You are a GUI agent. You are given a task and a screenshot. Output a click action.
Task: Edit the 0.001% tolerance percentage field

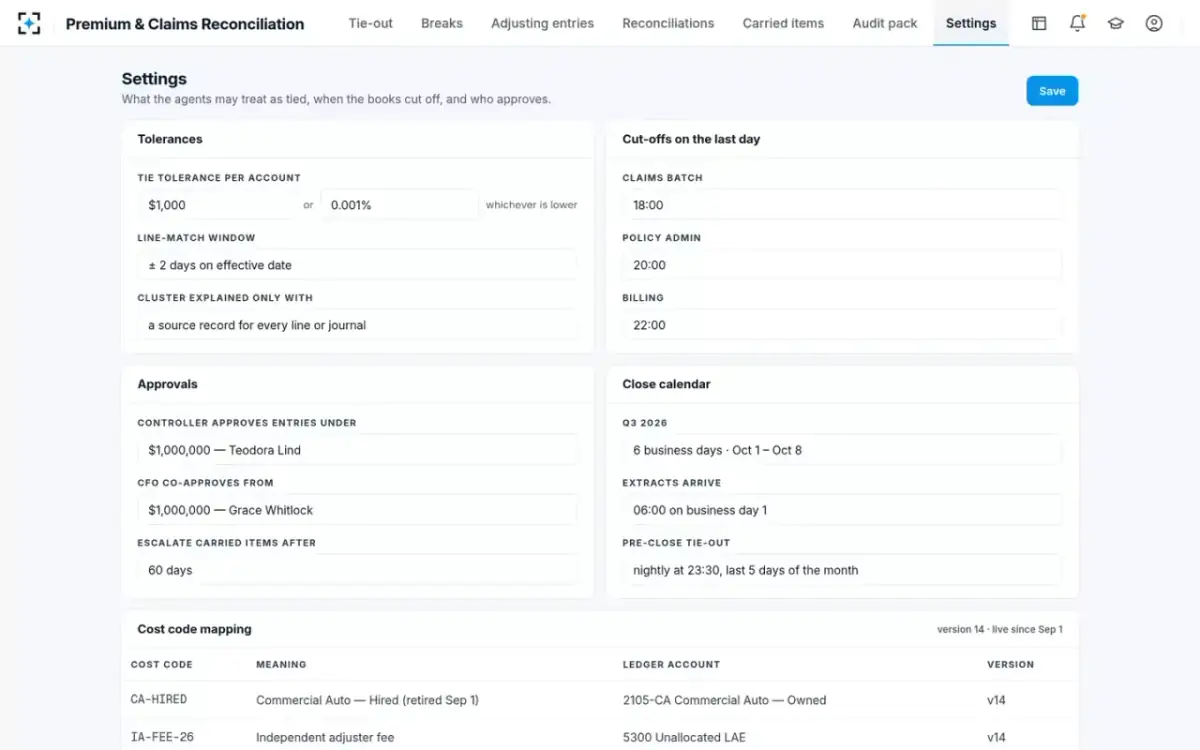click(399, 205)
